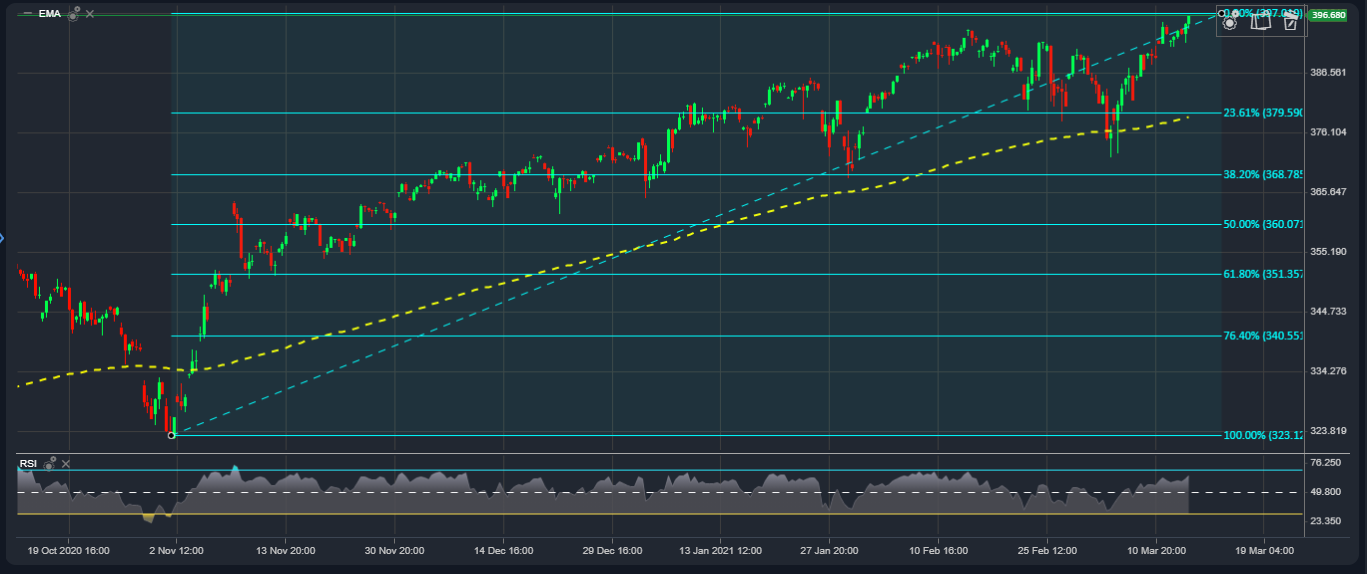
Task: Click the 13 Jan 2021 12:00 time marker
Action: [x=720, y=550]
